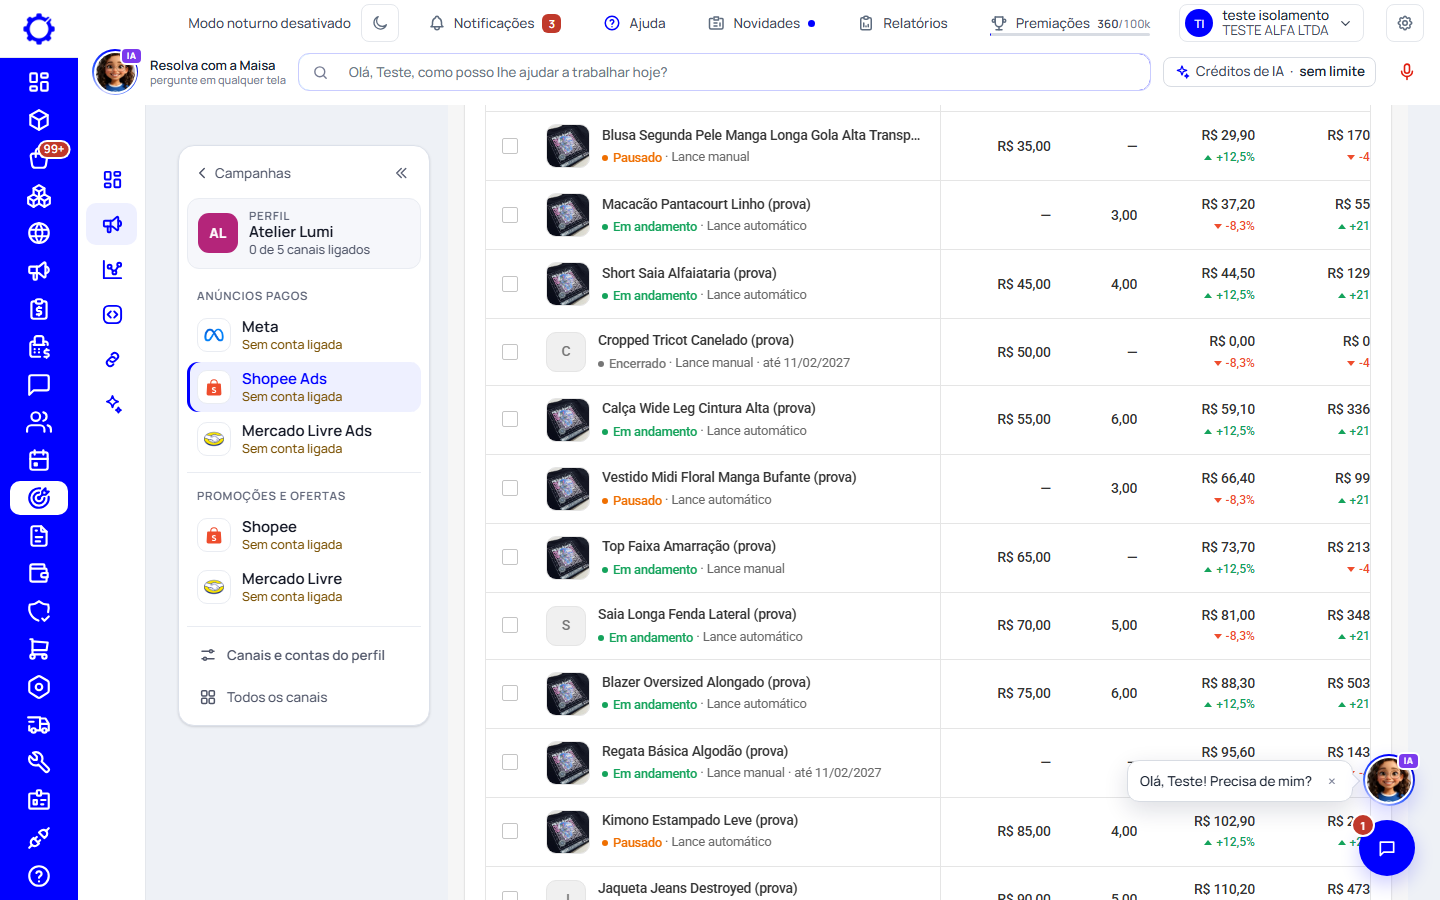Open the 99+ badge shopping bag icon
Viewport: 1440px width, 900px height.
pos(39,158)
